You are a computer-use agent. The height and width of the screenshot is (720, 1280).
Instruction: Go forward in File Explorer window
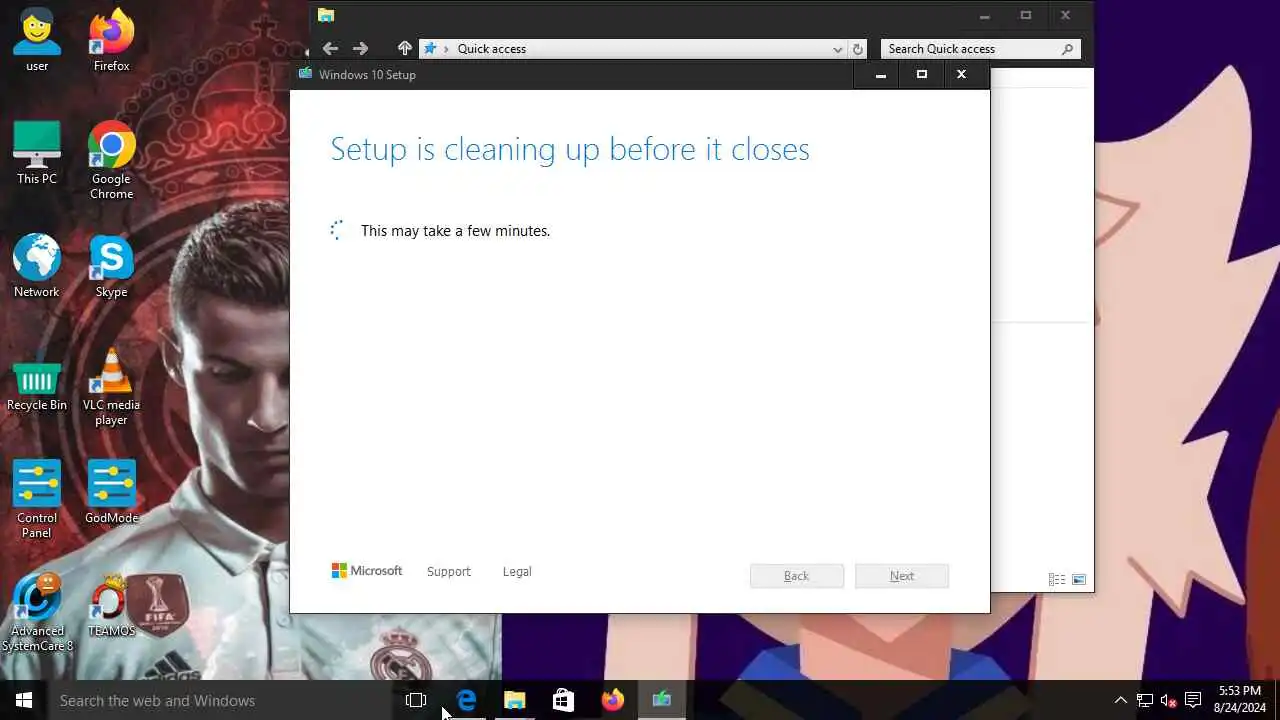pos(360,48)
